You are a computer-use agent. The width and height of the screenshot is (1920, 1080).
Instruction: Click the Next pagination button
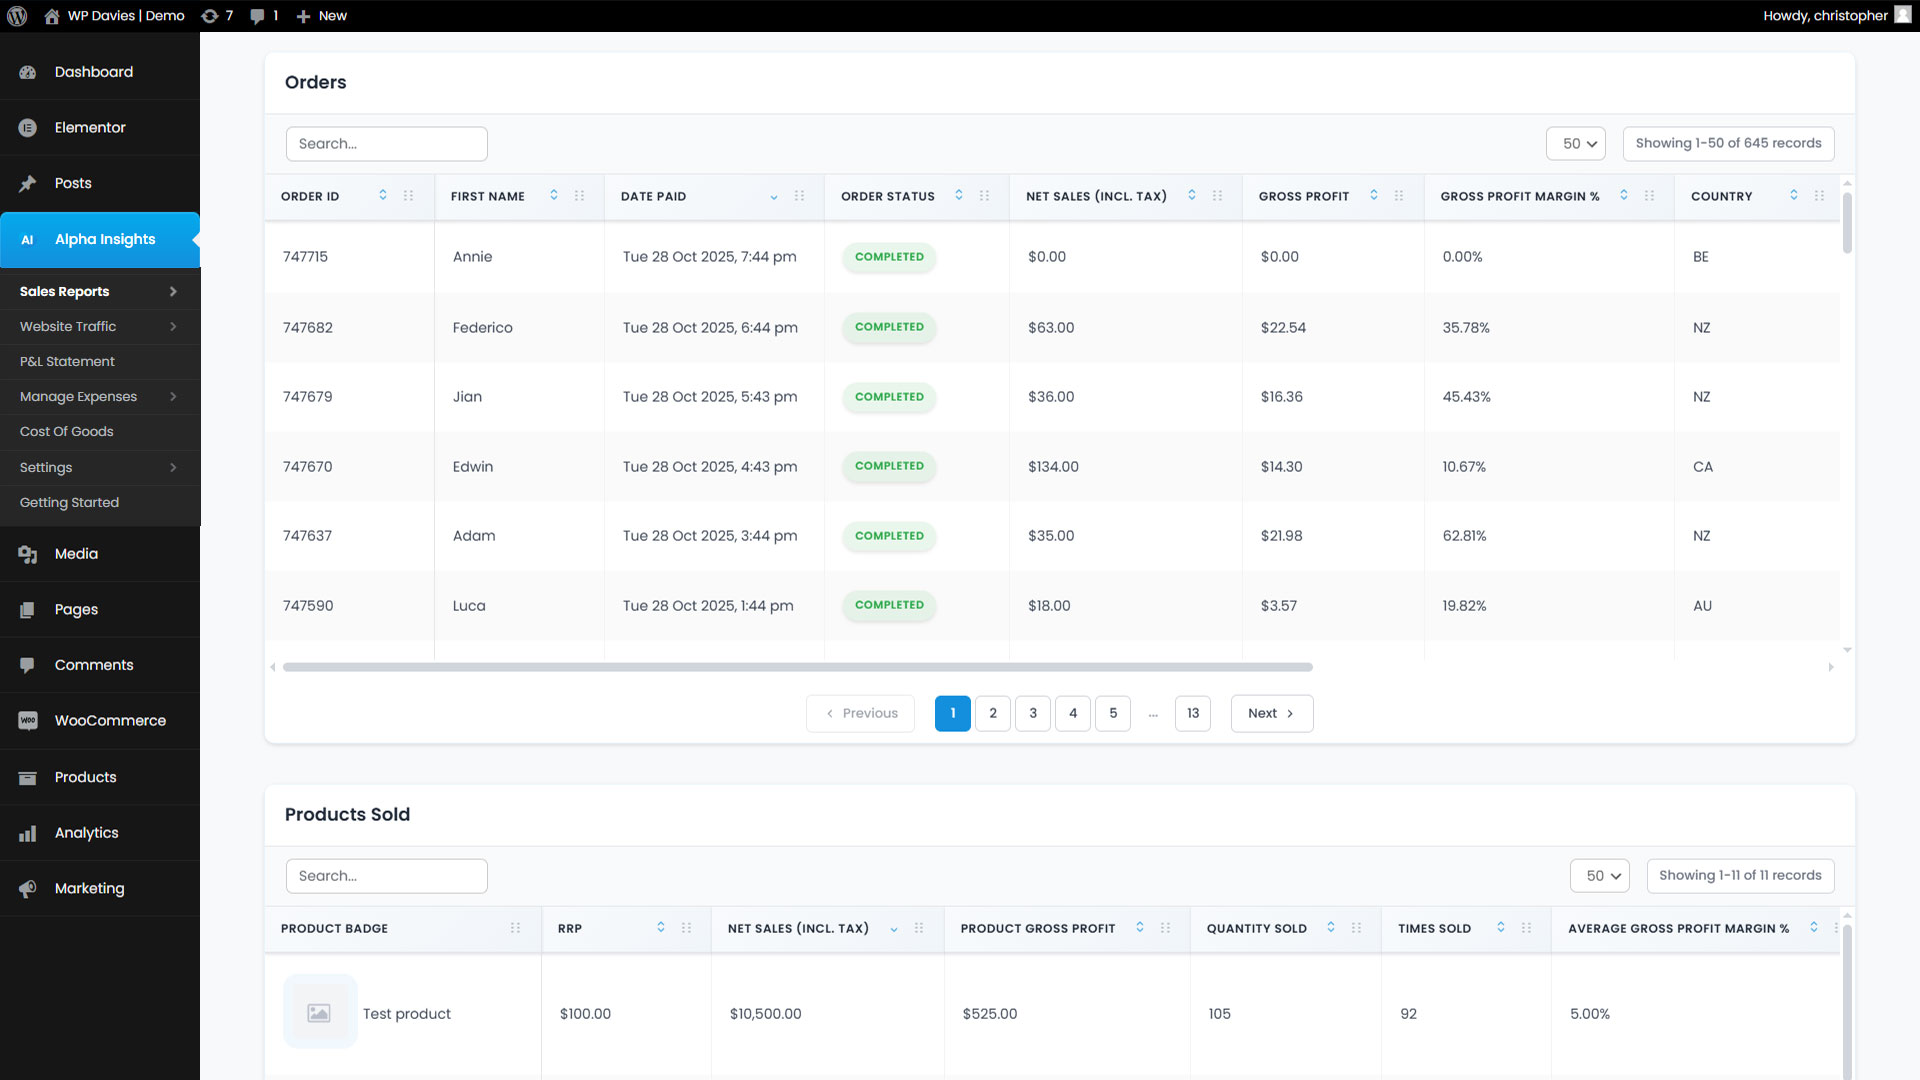click(x=1271, y=714)
